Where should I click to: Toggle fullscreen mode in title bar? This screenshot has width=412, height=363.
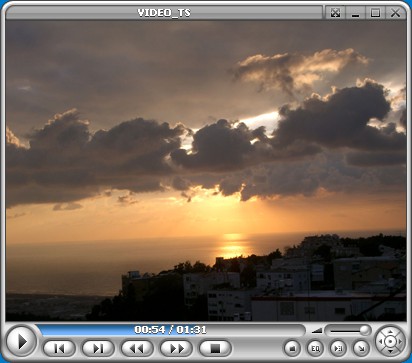pos(335,13)
